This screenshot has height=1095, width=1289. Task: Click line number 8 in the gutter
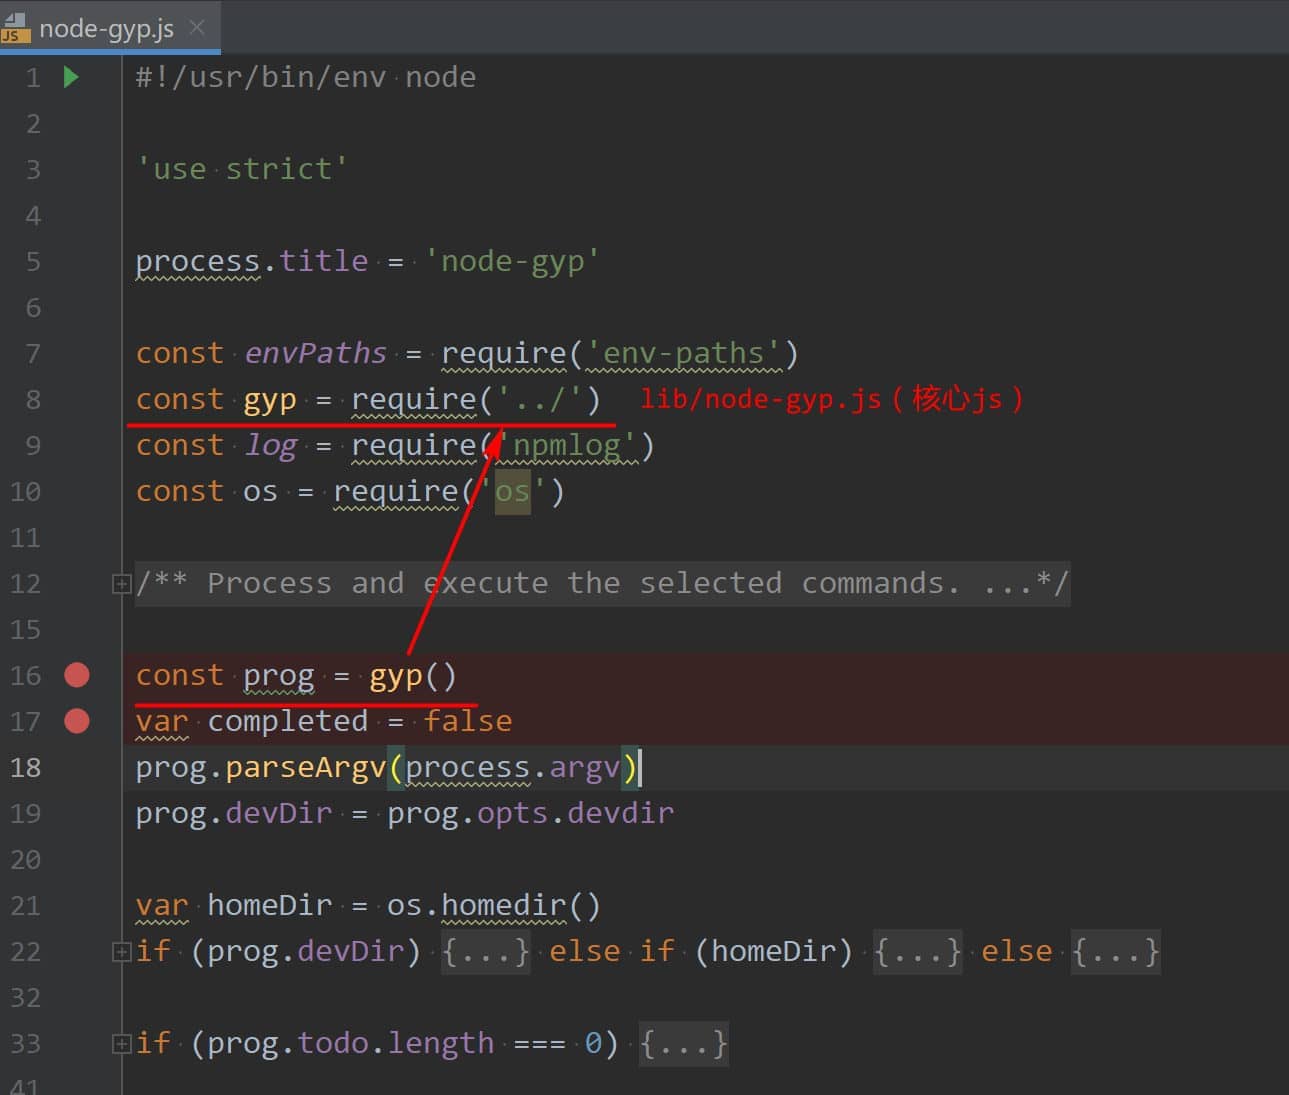click(33, 399)
